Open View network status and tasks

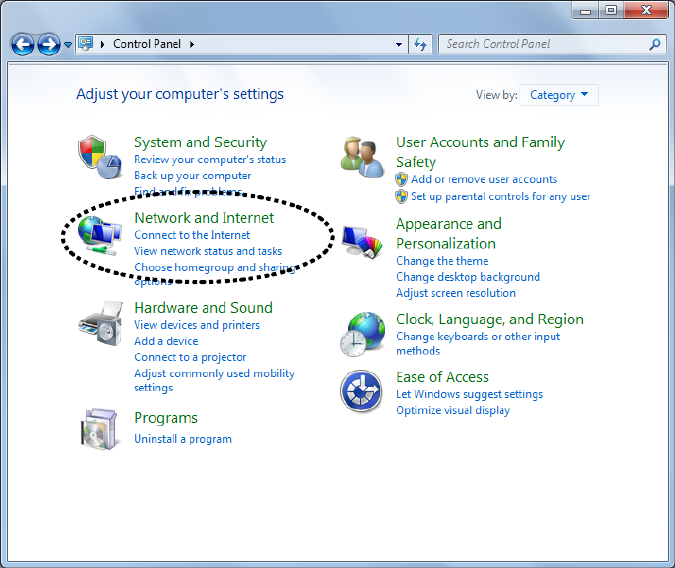[208, 251]
